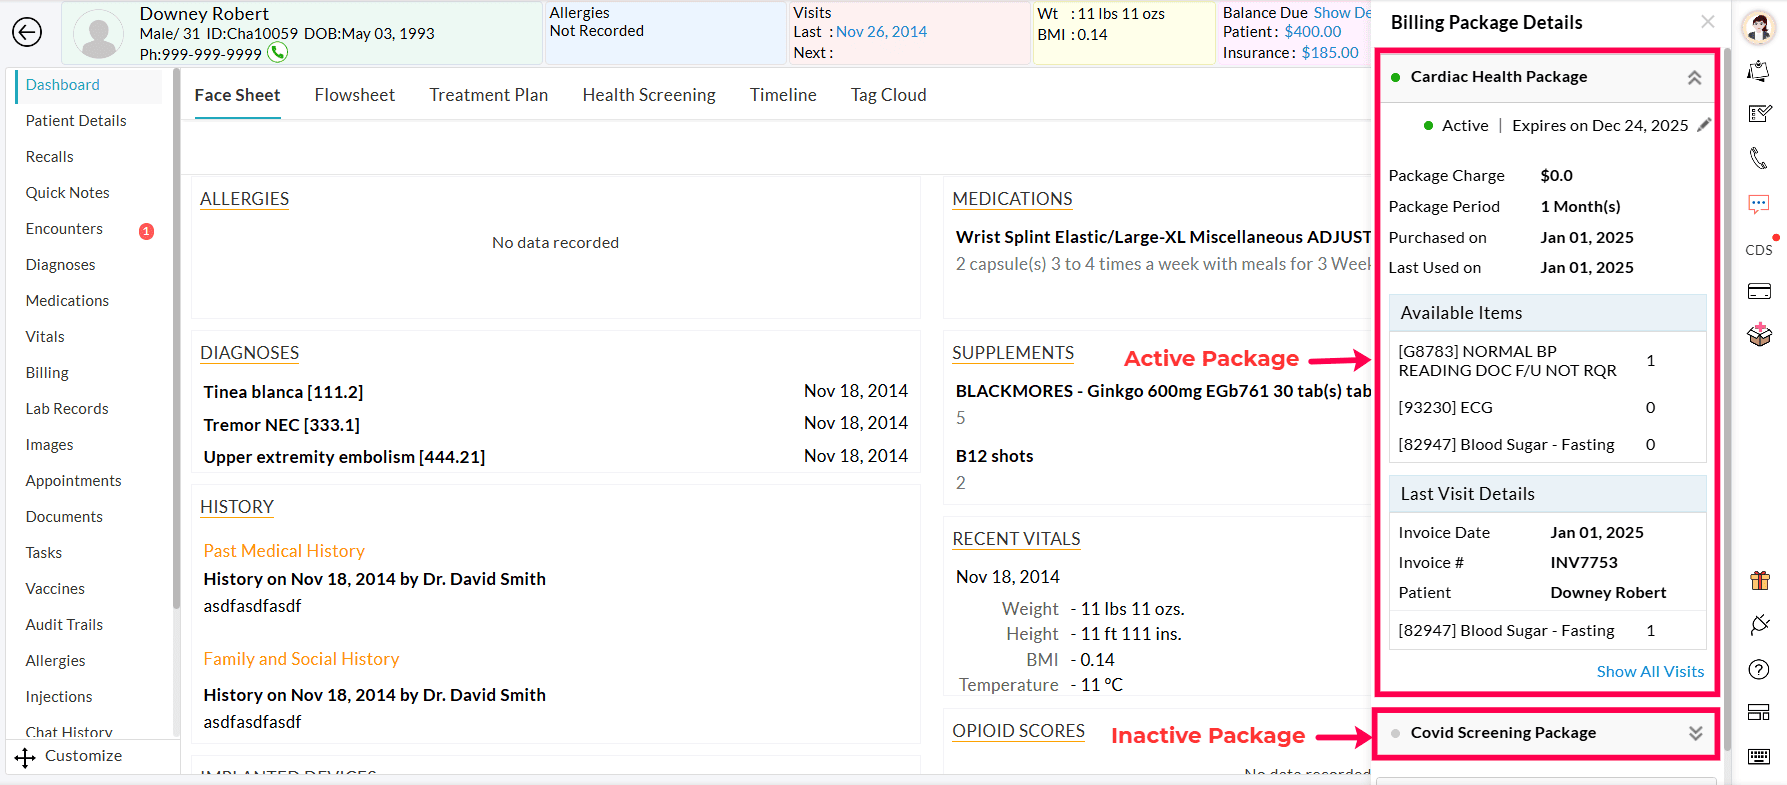Open Tasks in the left menu
Viewport: 1787px width, 785px height.
click(44, 553)
